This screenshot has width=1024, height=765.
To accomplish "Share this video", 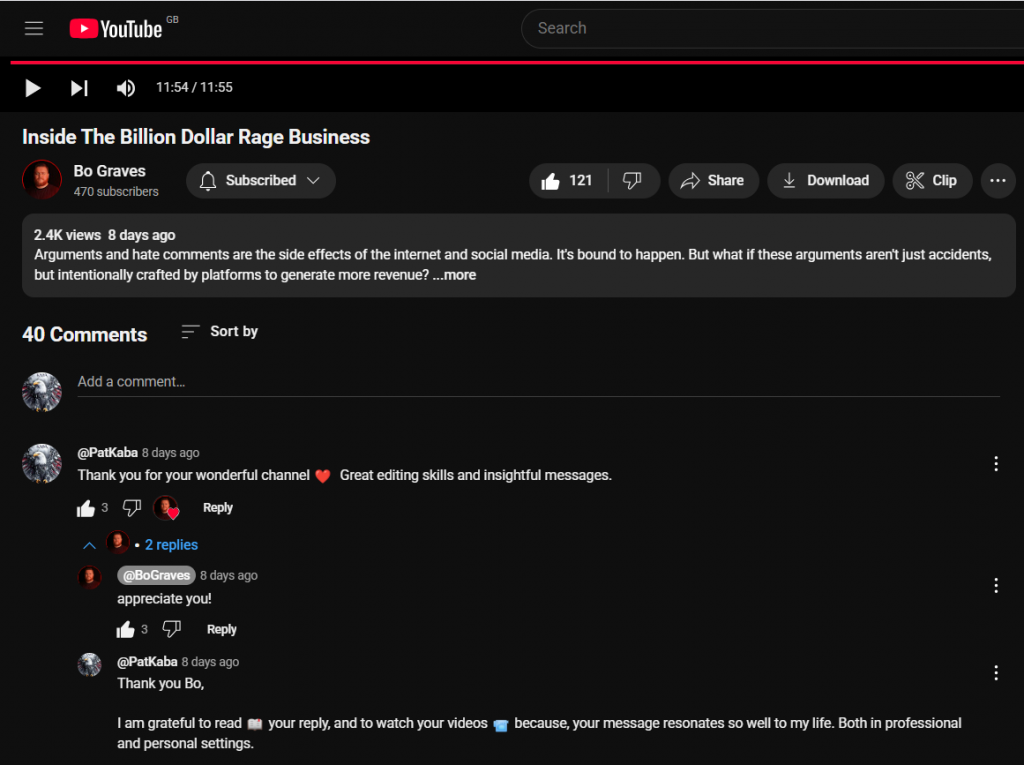I will pyautogui.click(x=711, y=181).
